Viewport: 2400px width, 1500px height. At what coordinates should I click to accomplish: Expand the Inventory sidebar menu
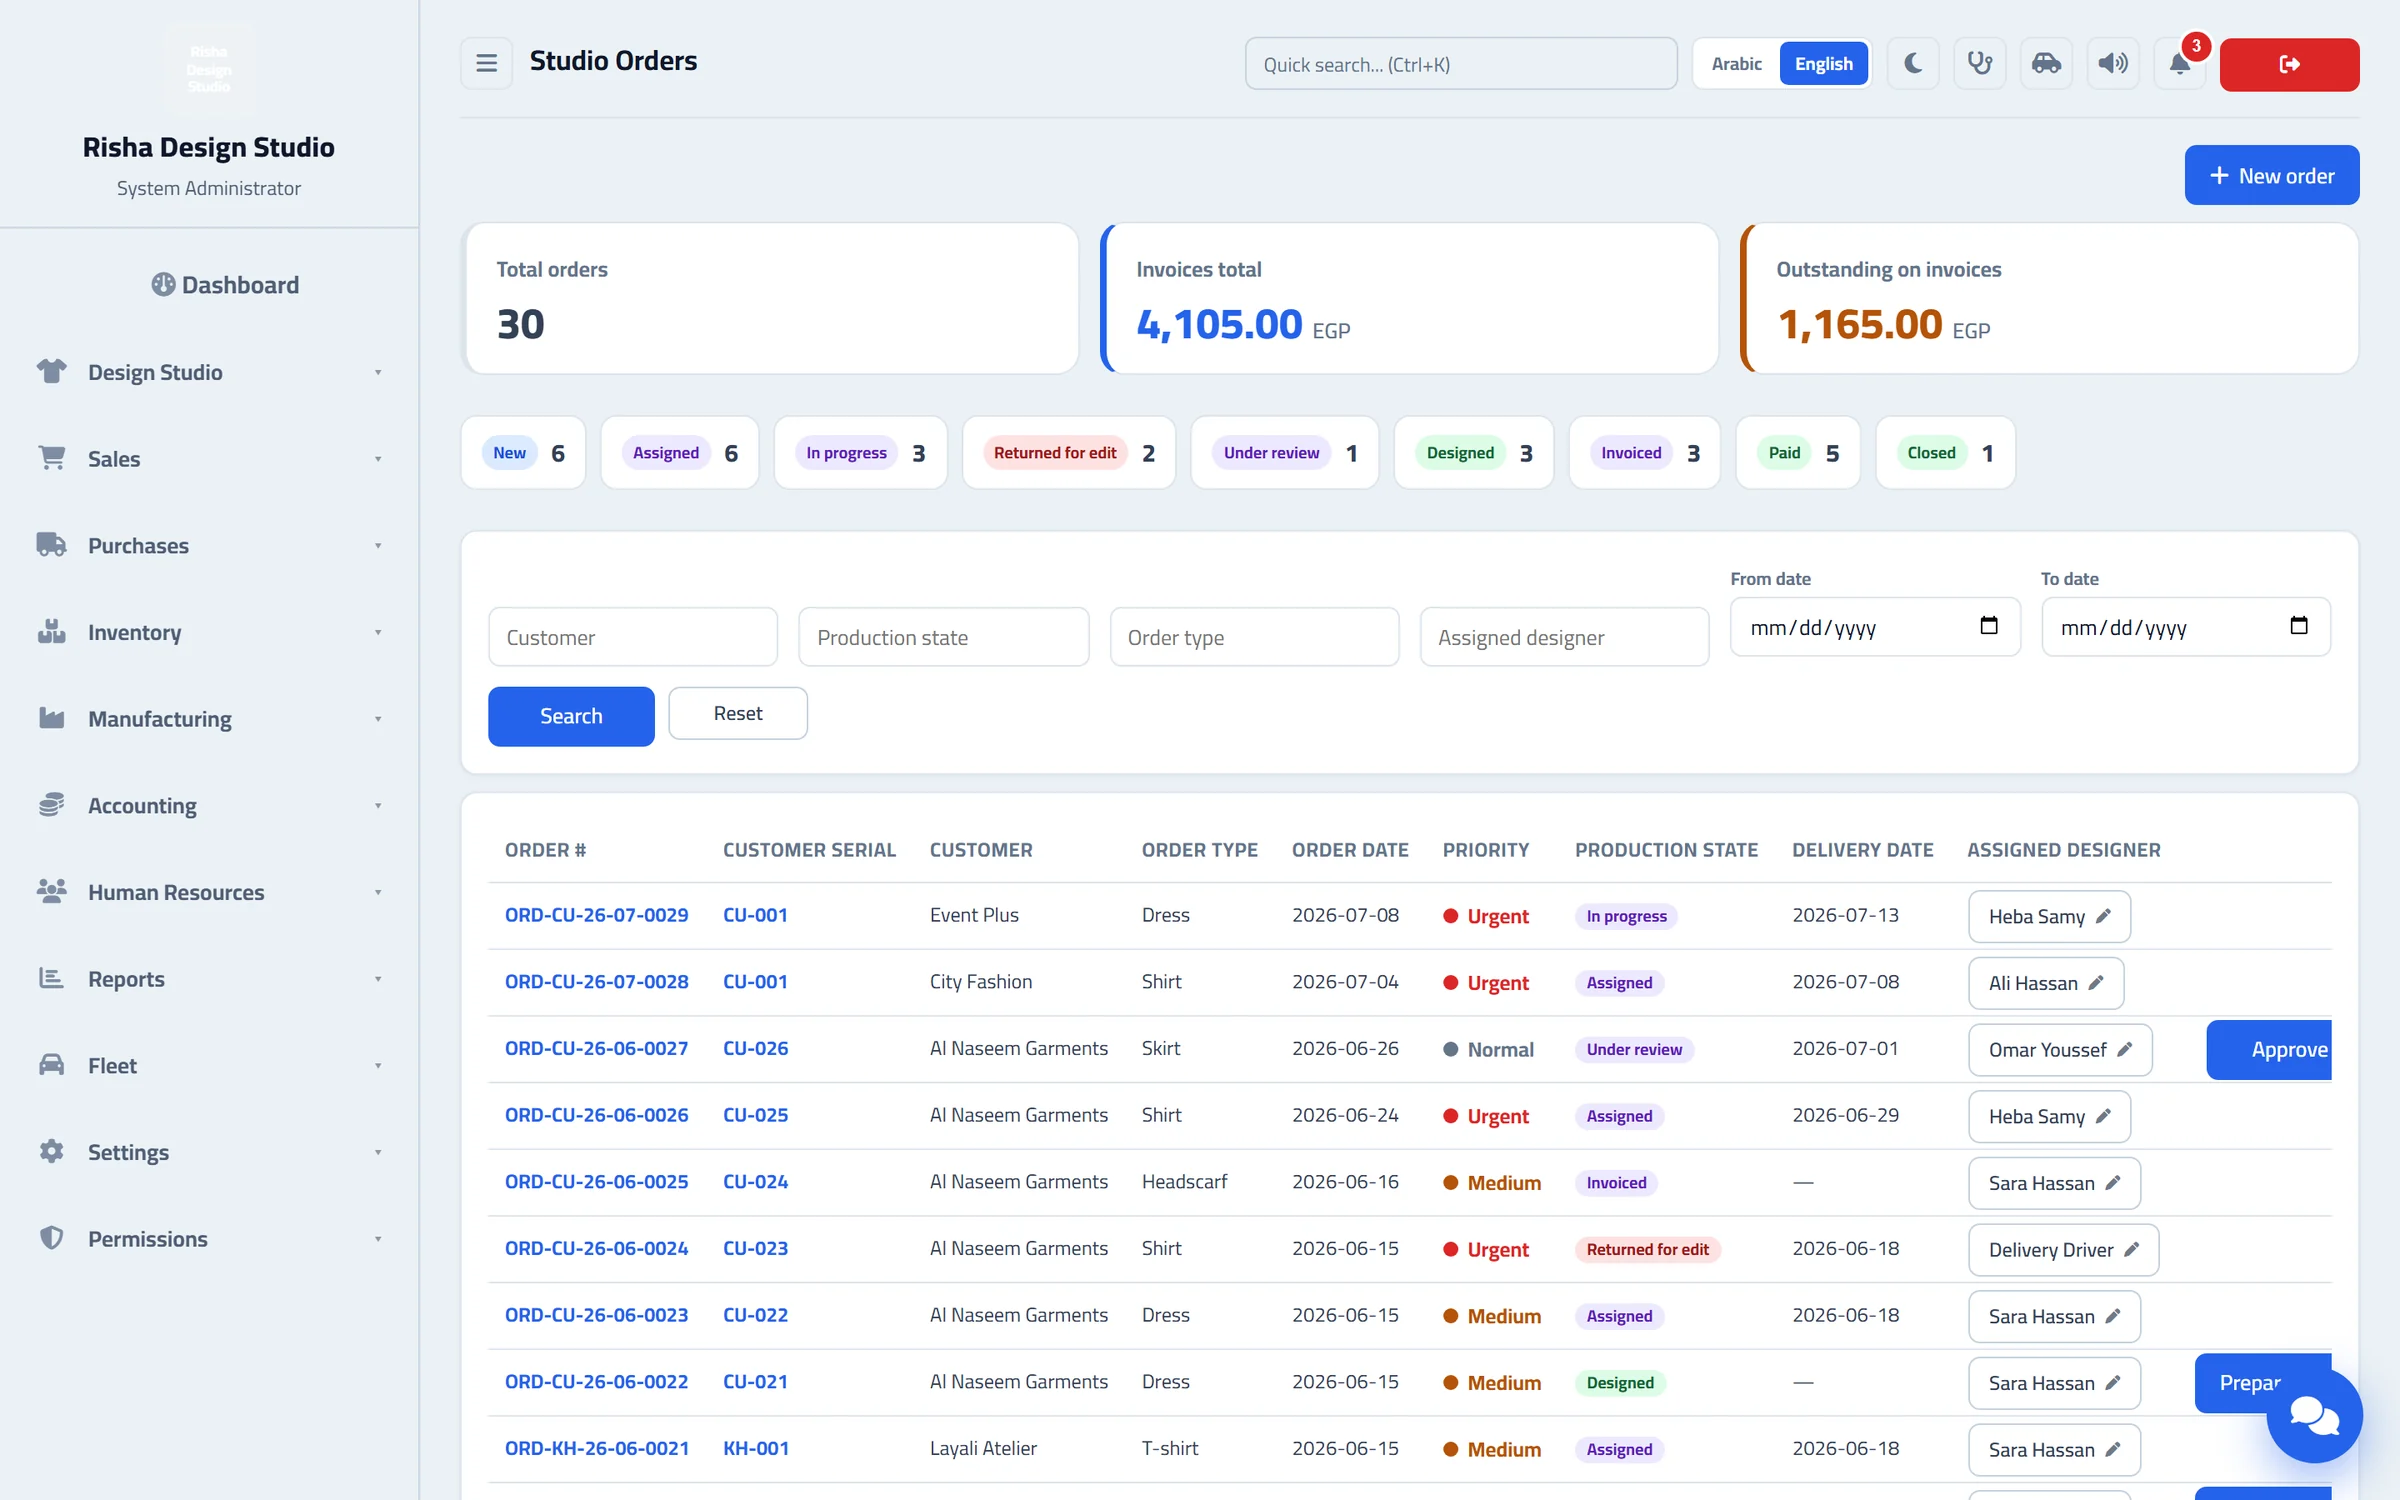[209, 632]
